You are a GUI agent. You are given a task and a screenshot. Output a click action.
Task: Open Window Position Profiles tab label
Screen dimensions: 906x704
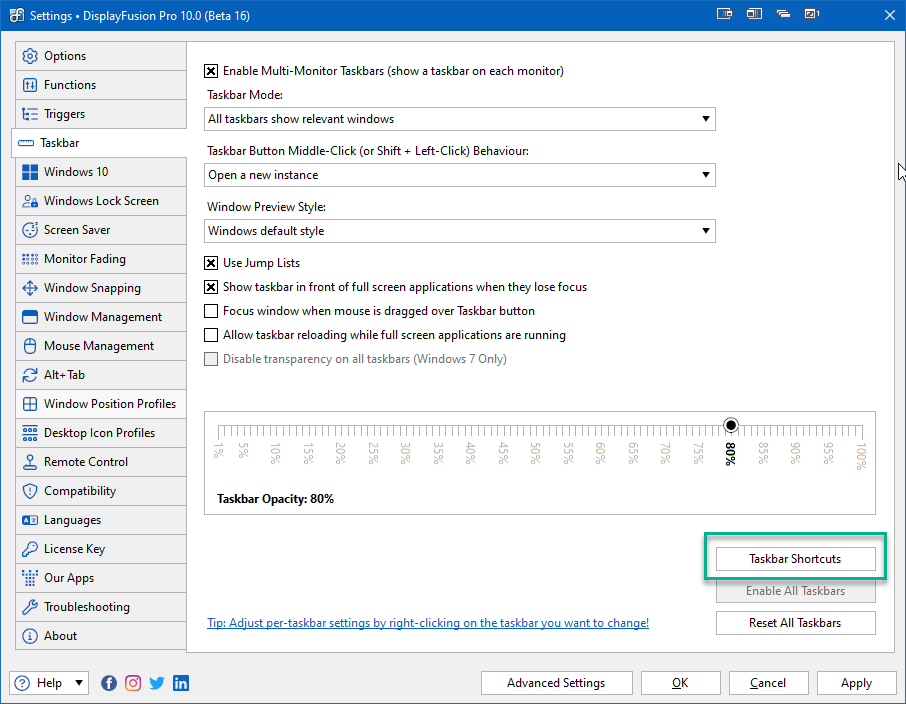tap(110, 403)
